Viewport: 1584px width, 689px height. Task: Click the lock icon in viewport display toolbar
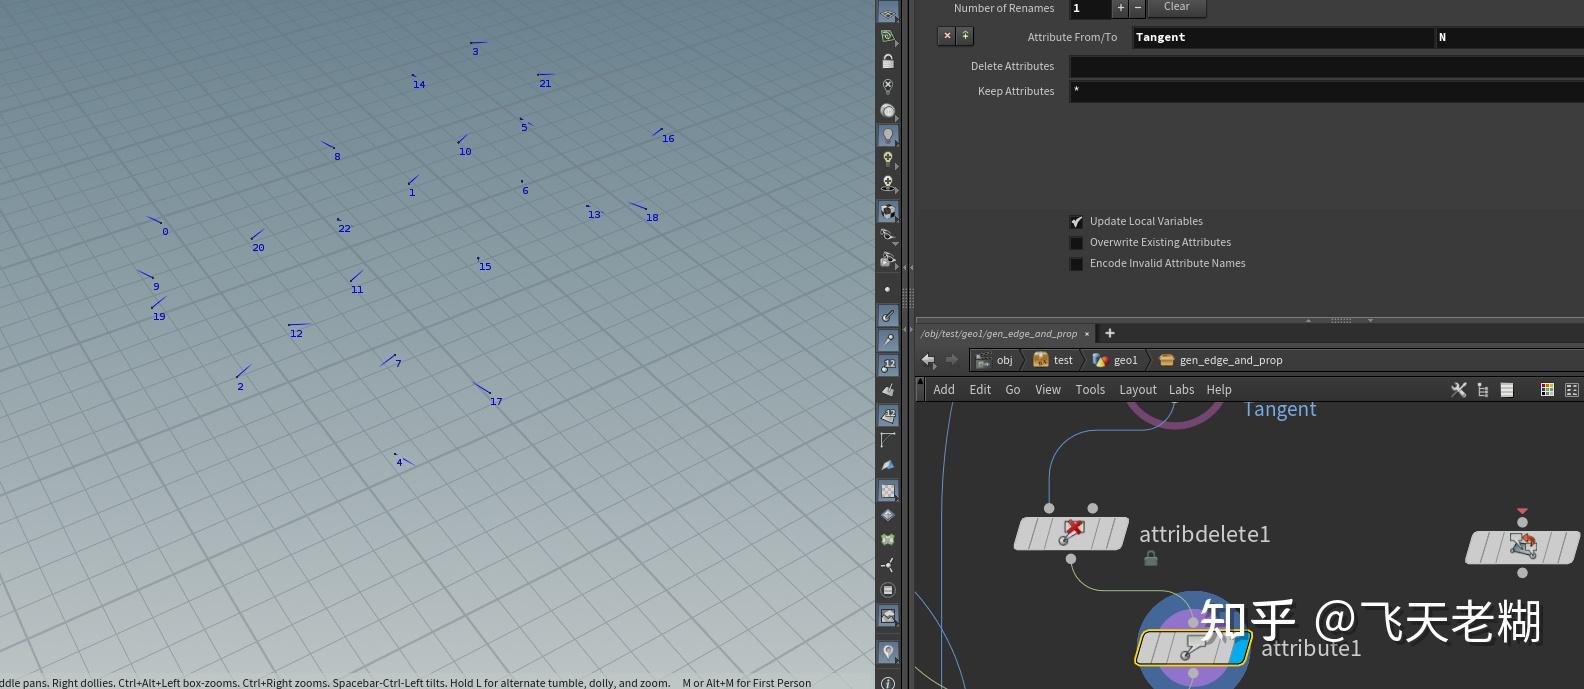(887, 61)
